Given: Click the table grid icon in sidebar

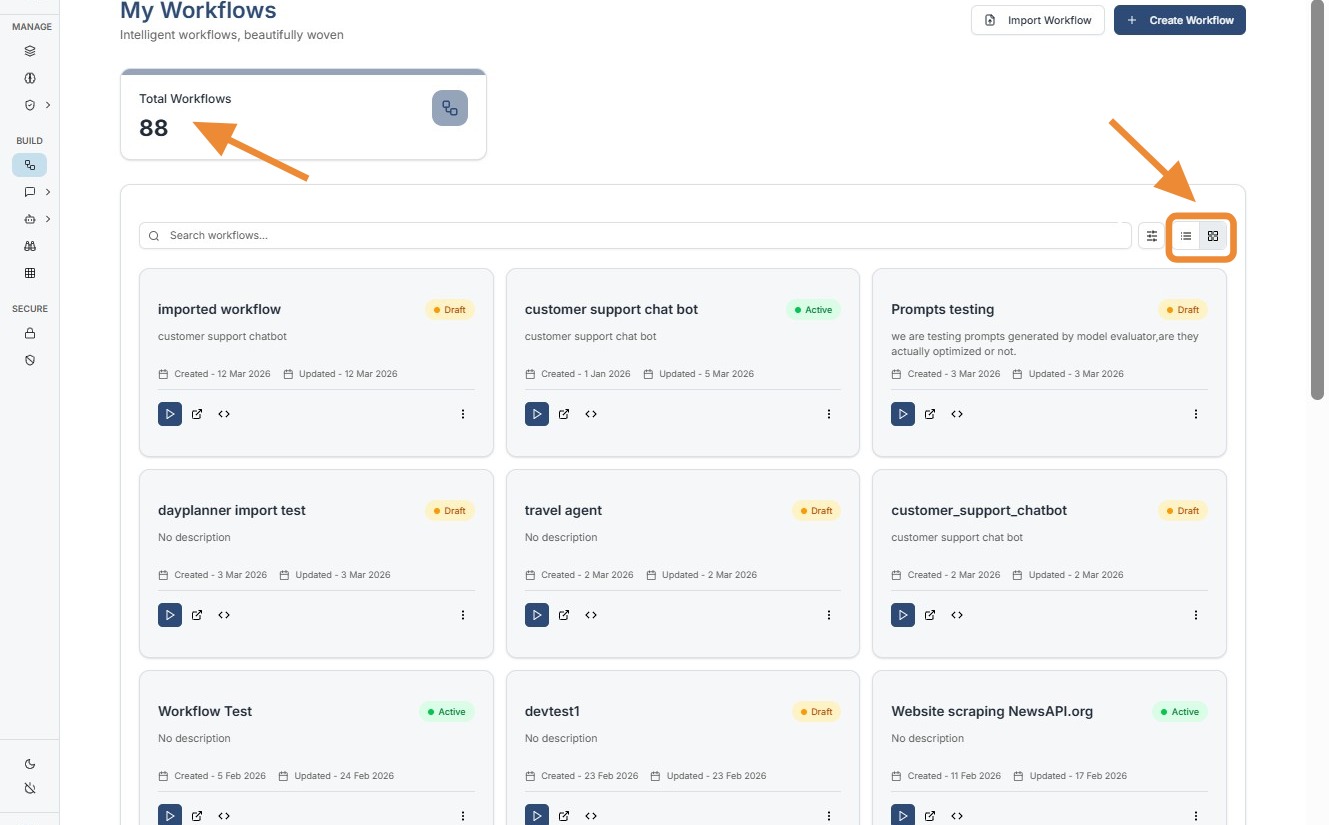Looking at the screenshot, I should click(x=30, y=273).
